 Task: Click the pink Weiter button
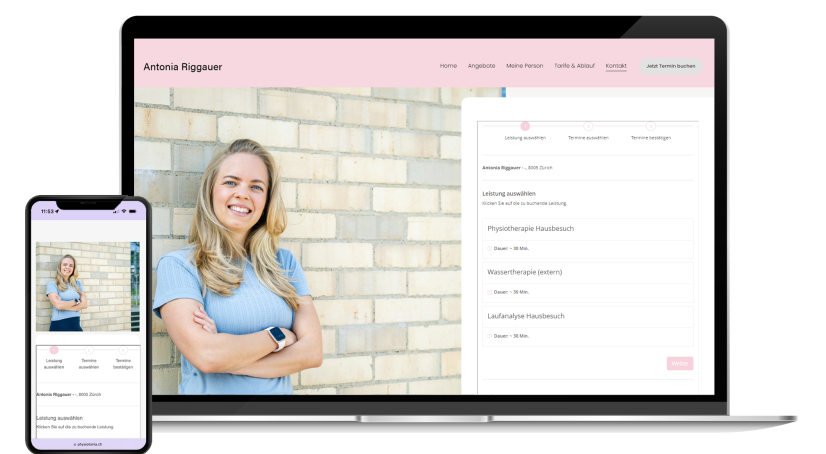pos(680,364)
